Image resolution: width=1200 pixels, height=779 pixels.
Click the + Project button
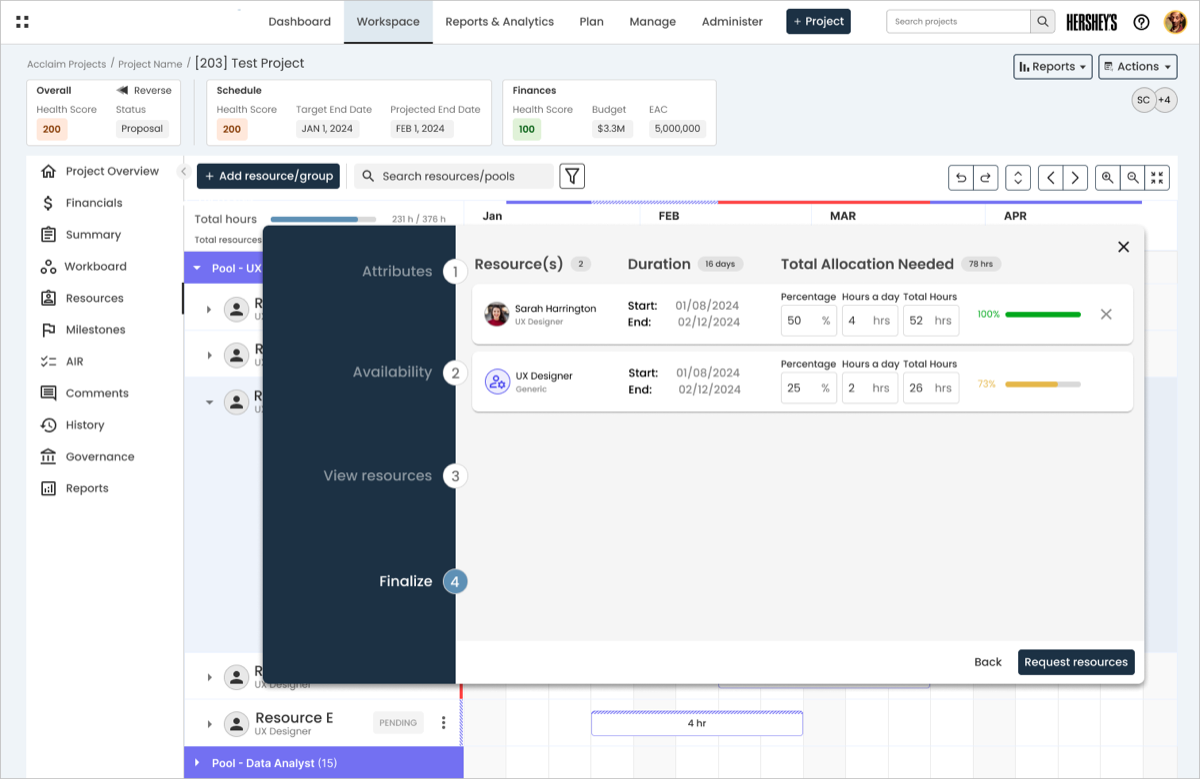click(x=818, y=22)
